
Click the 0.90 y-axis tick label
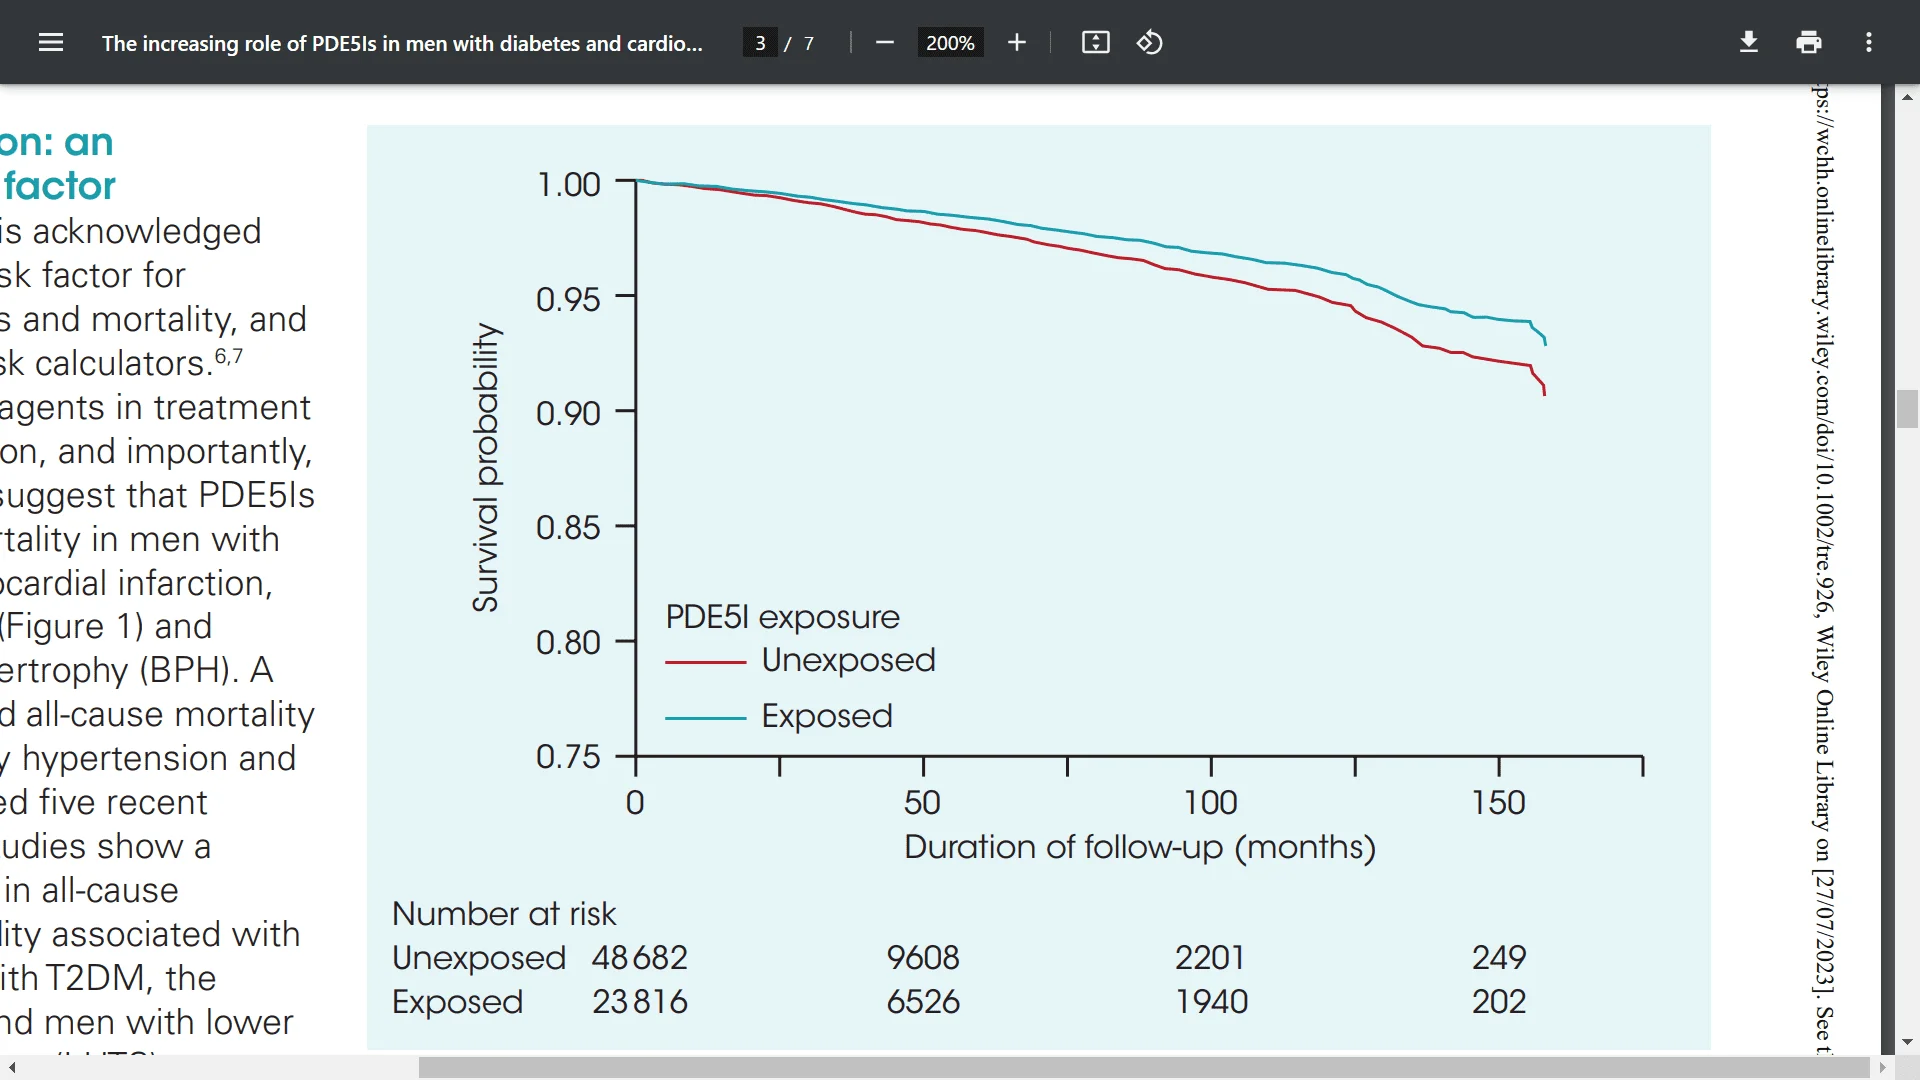[568, 413]
